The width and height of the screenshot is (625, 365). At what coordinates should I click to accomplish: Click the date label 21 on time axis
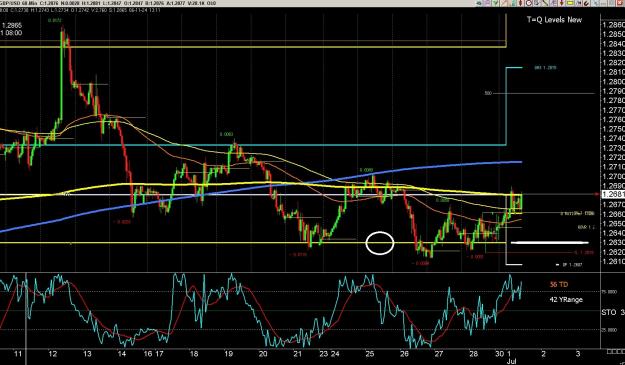297,353
